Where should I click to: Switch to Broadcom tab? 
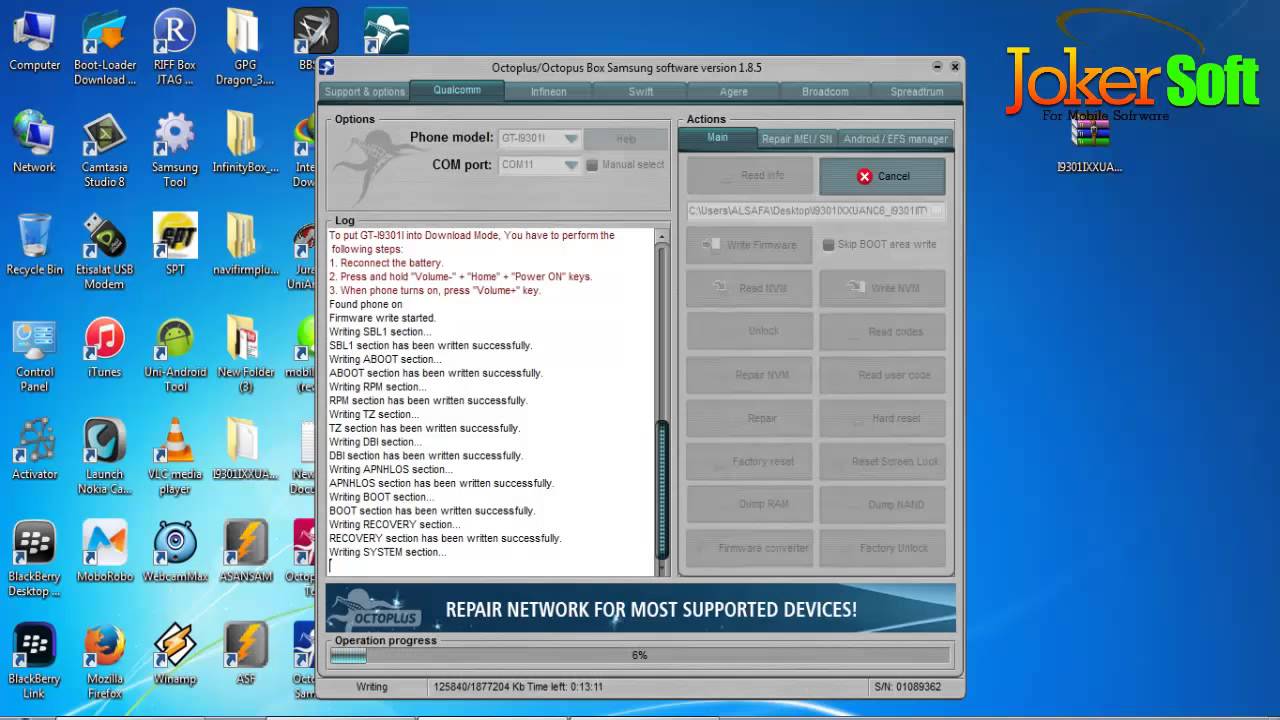[825, 92]
